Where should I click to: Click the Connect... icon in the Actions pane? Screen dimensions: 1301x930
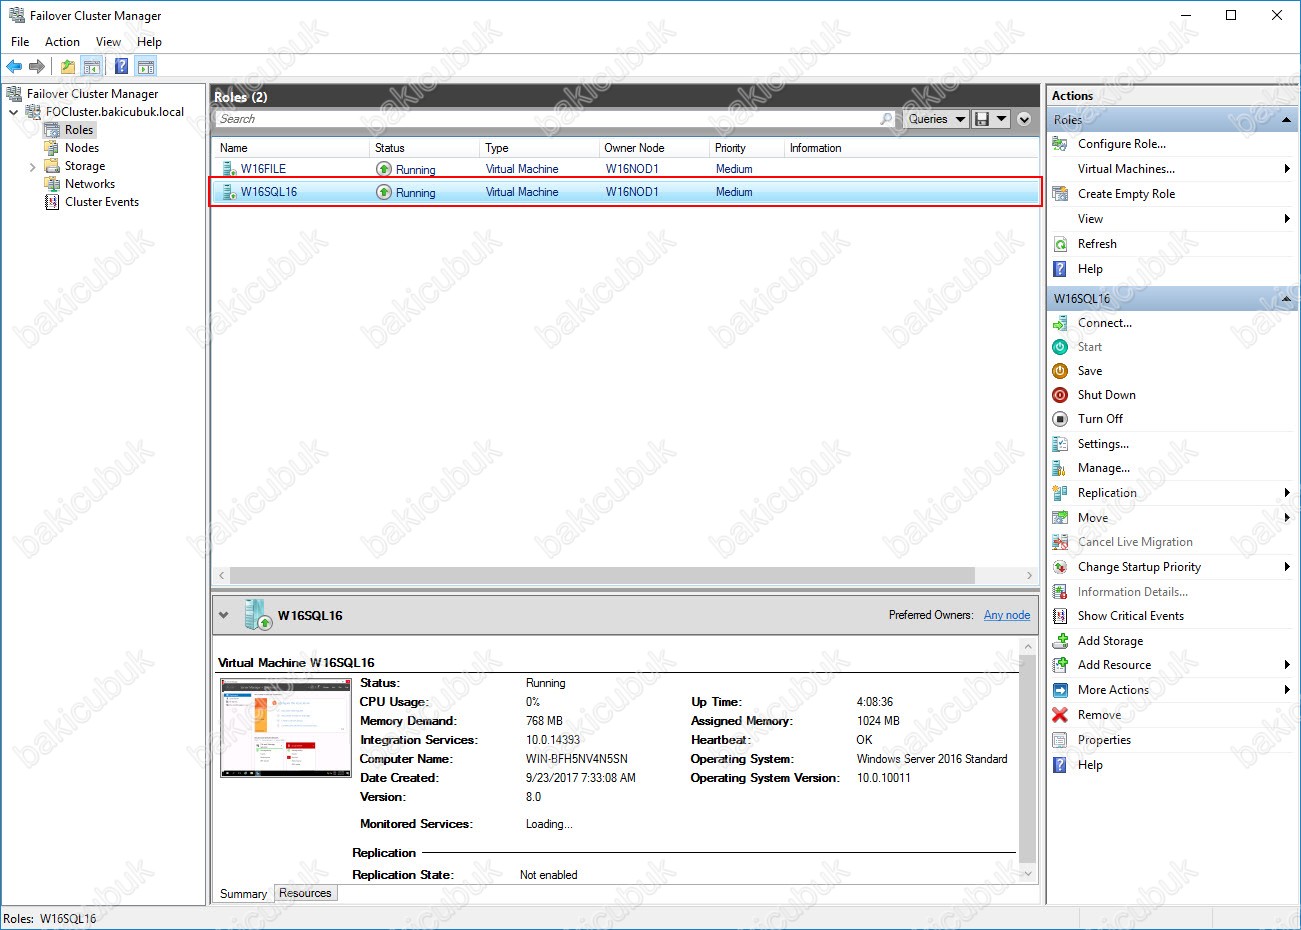(1060, 323)
